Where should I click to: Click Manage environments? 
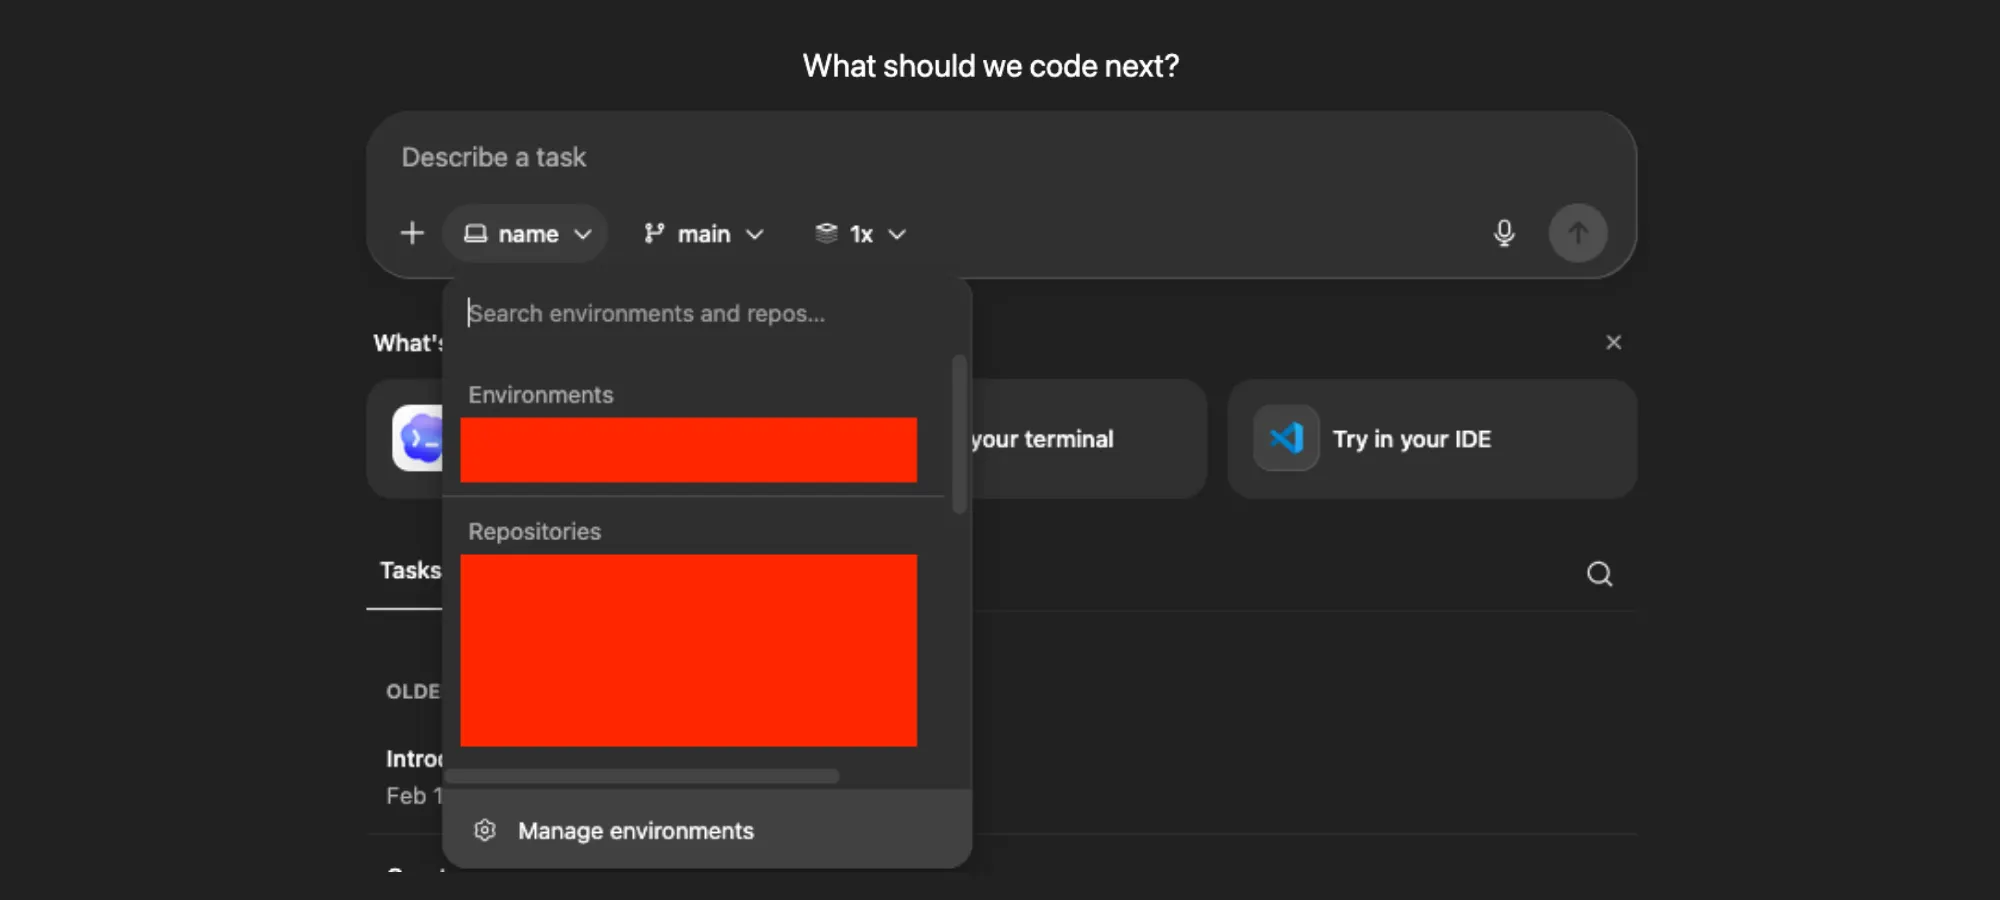707,830
